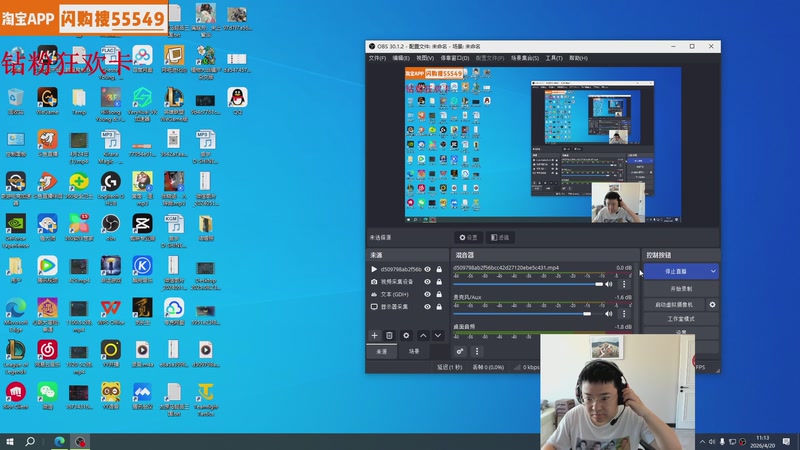
Task: Toggle lock on 视频采集设备 source
Action: click(x=439, y=282)
